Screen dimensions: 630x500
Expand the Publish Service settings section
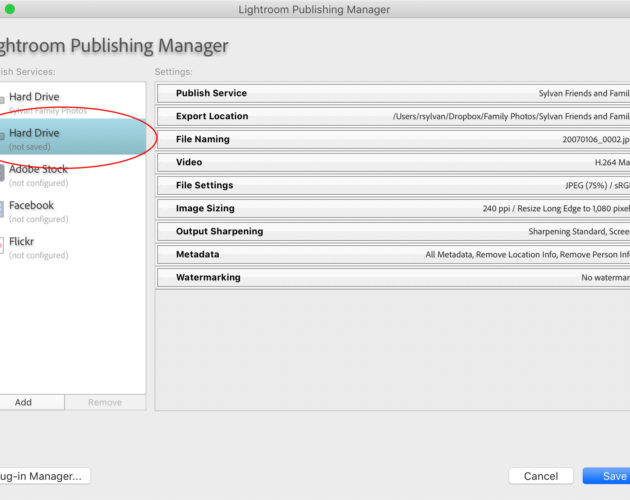tap(393, 93)
